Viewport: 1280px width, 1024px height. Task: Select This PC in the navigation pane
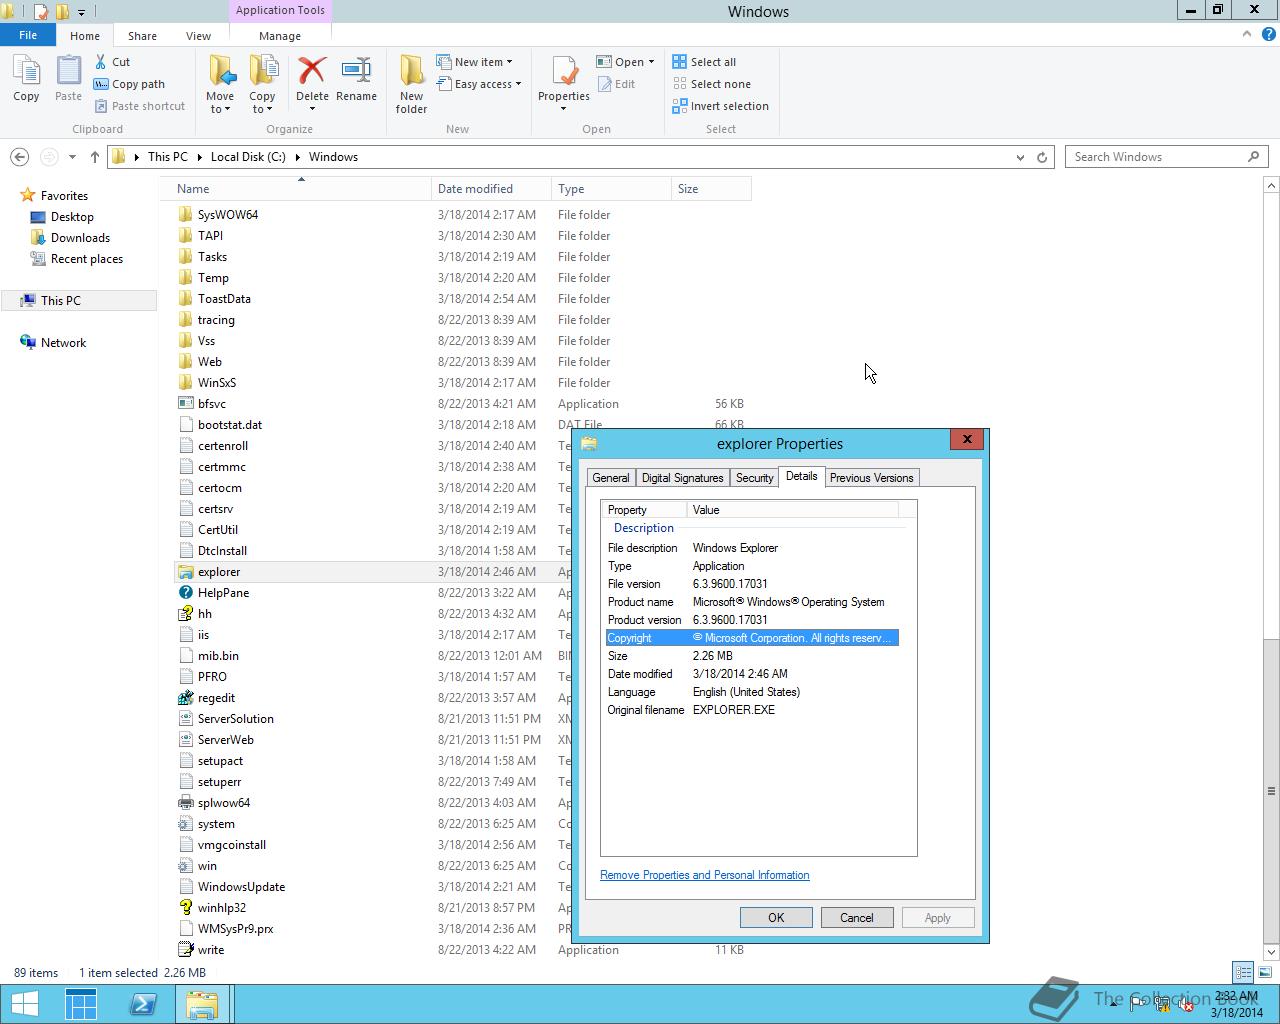(x=78, y=300)
